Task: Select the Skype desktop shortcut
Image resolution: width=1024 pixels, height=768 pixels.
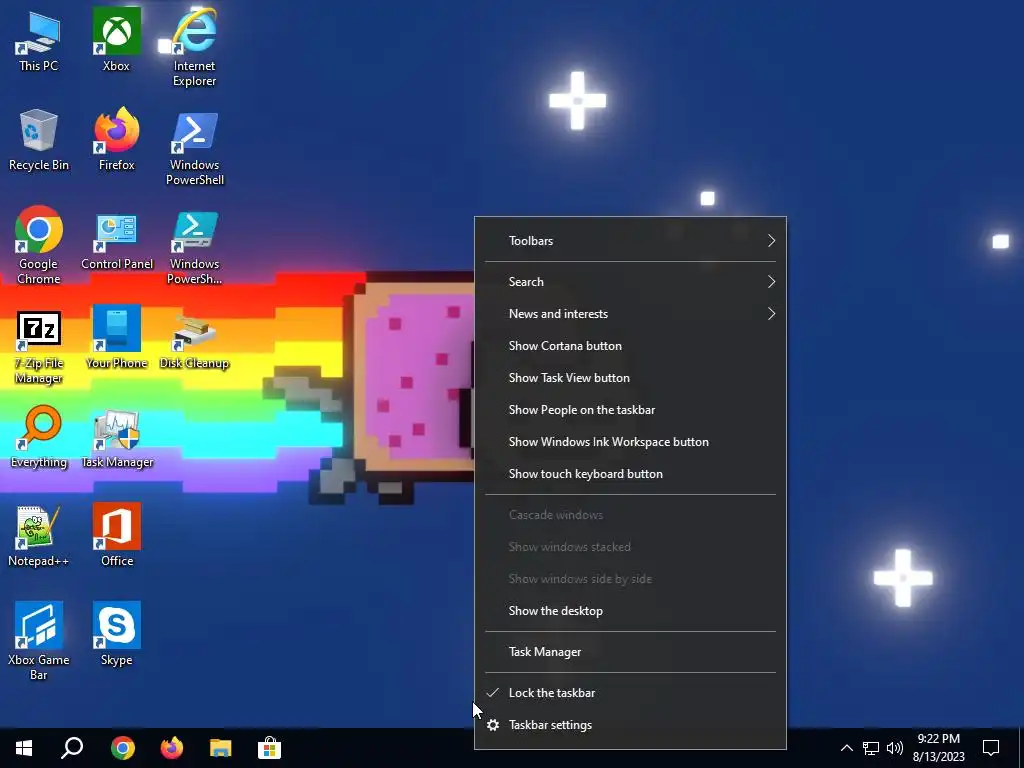Action: pyautogui.click(x=116, y=633)
